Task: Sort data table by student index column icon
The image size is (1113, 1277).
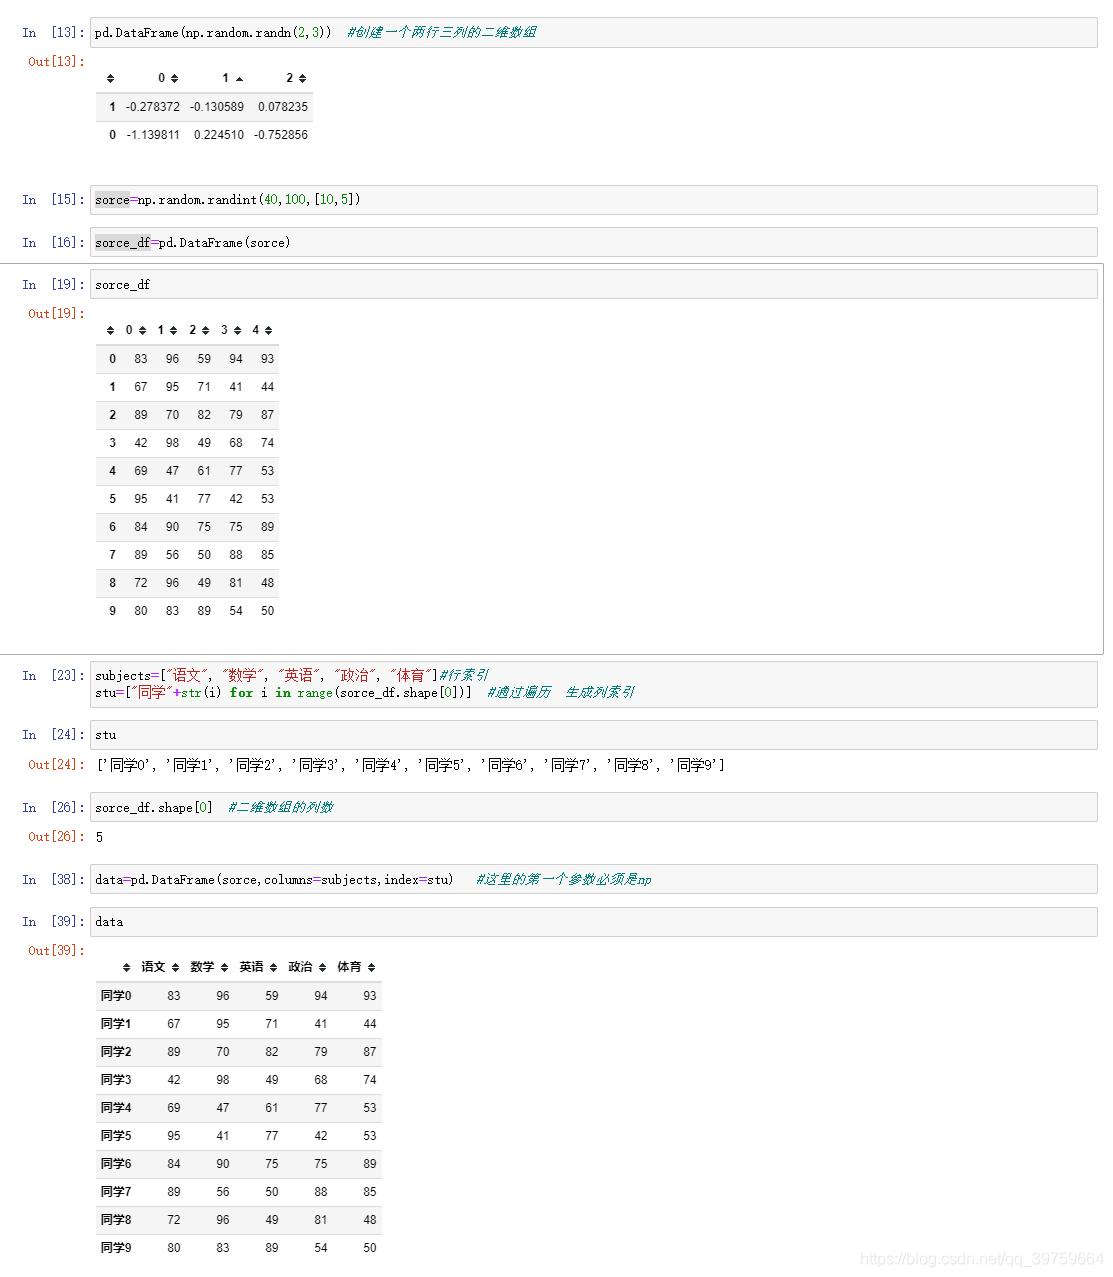Action: click(x=126, y=967)
